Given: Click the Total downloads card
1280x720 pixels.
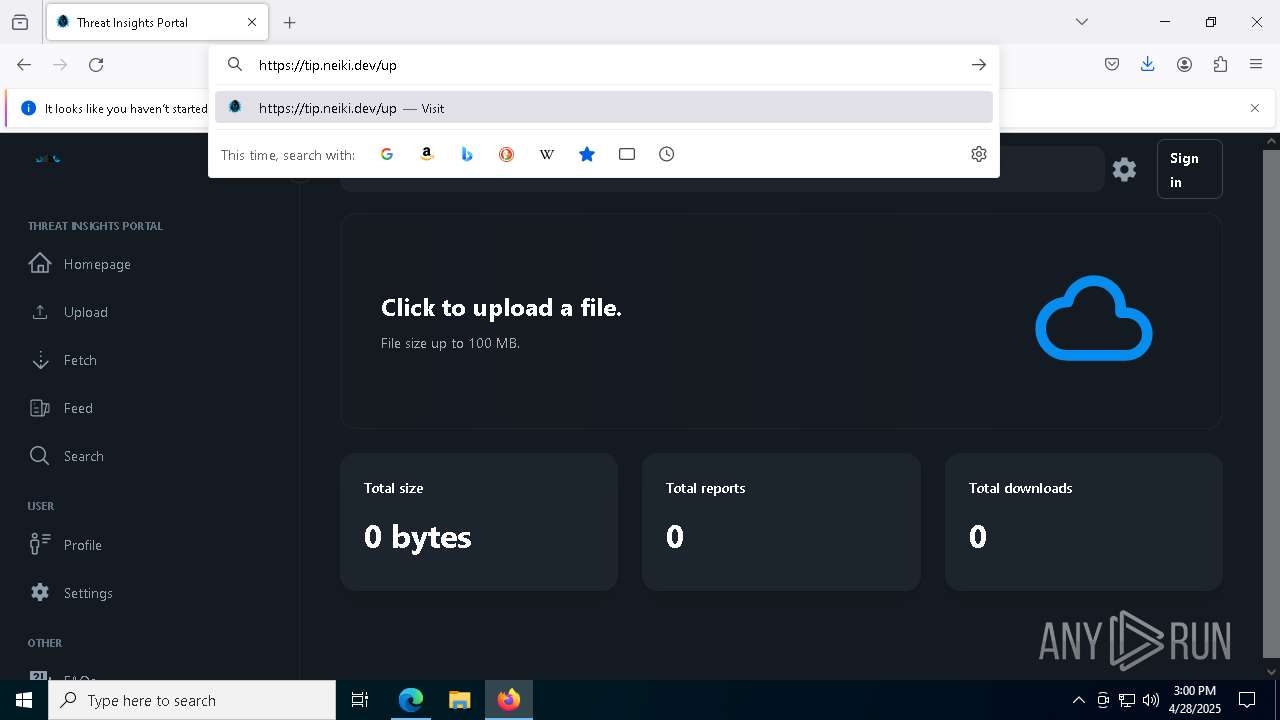Looking at the screenshot, I should click(x=1084, y=522).
